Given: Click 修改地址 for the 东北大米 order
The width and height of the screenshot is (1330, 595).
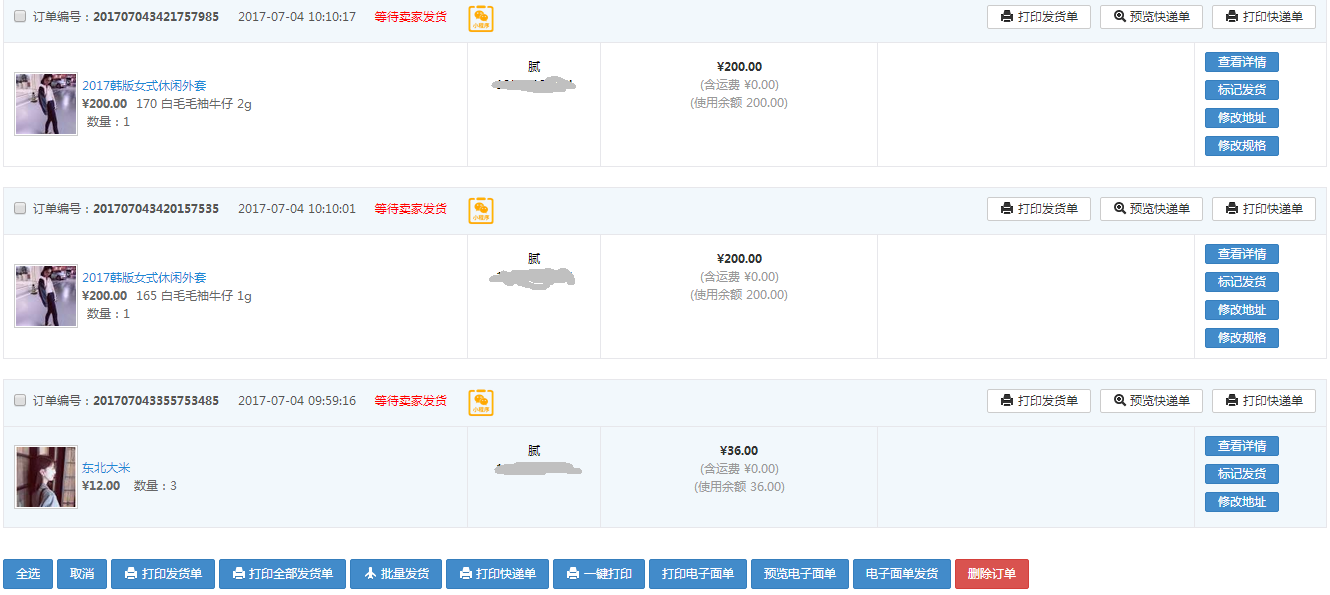Looking at the screenshot, I should pos(1242,502).
